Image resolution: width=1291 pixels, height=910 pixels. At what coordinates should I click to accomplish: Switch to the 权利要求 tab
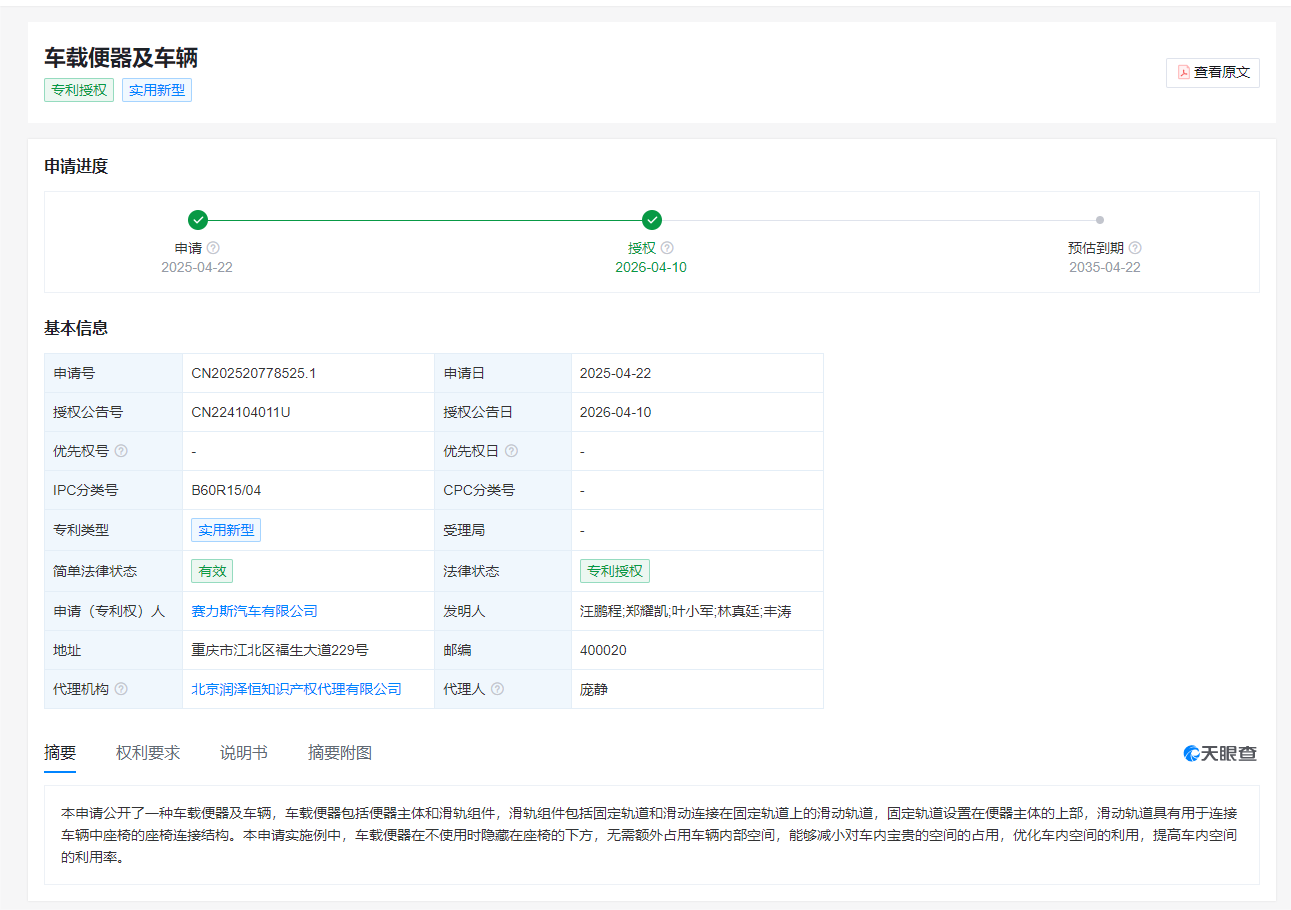(148, 752)
